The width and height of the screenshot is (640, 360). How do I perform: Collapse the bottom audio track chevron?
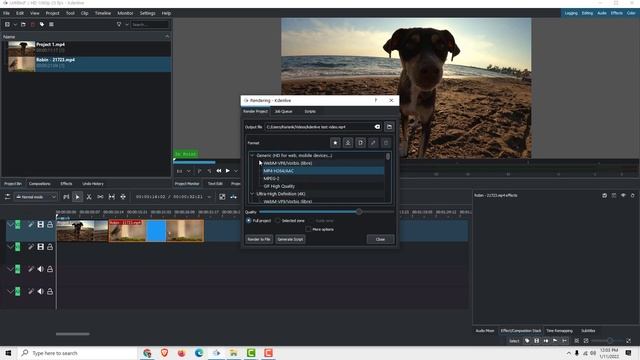[x=10, y=291]
